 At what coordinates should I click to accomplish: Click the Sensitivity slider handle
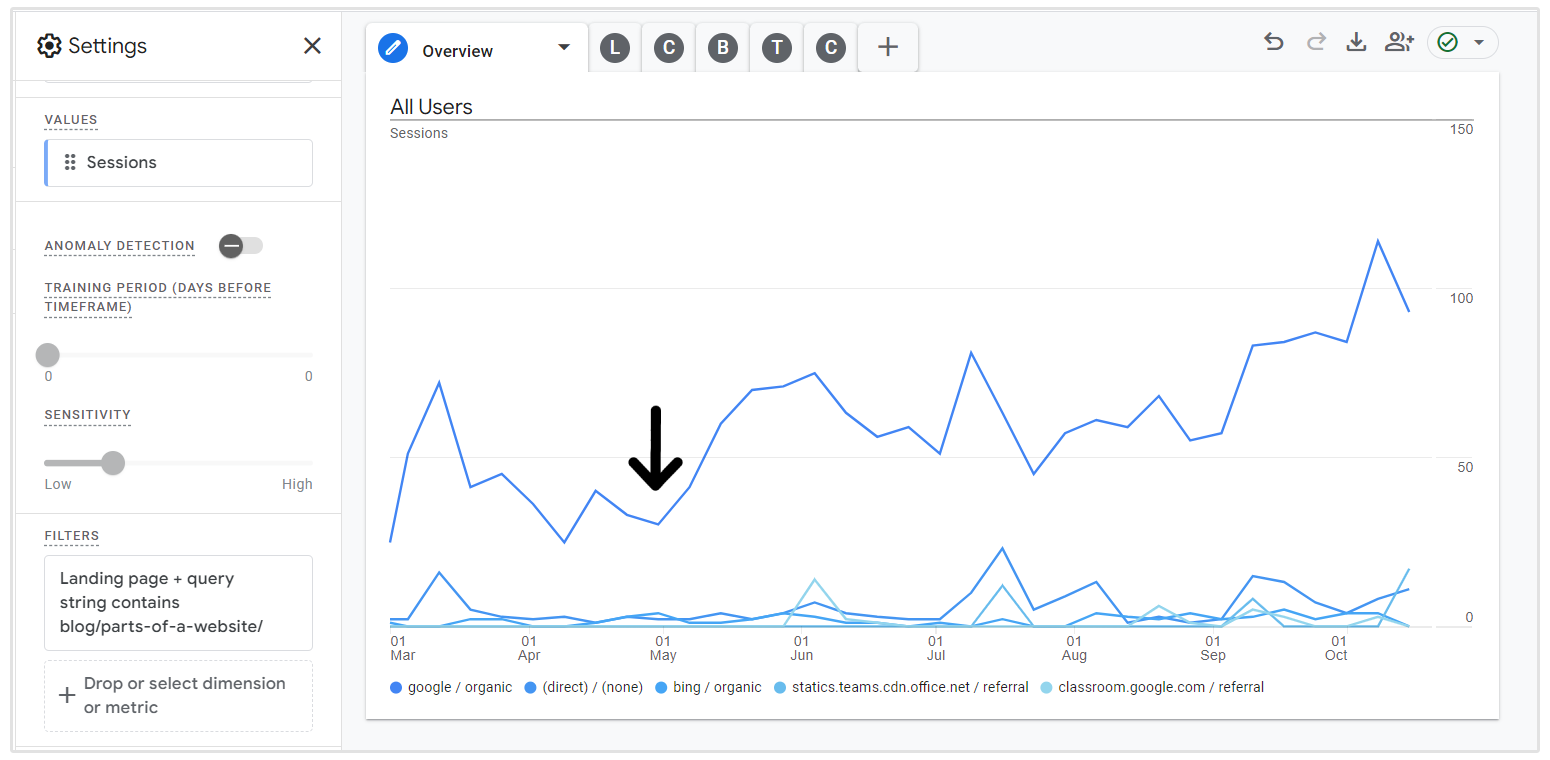[x=113, y=463]
